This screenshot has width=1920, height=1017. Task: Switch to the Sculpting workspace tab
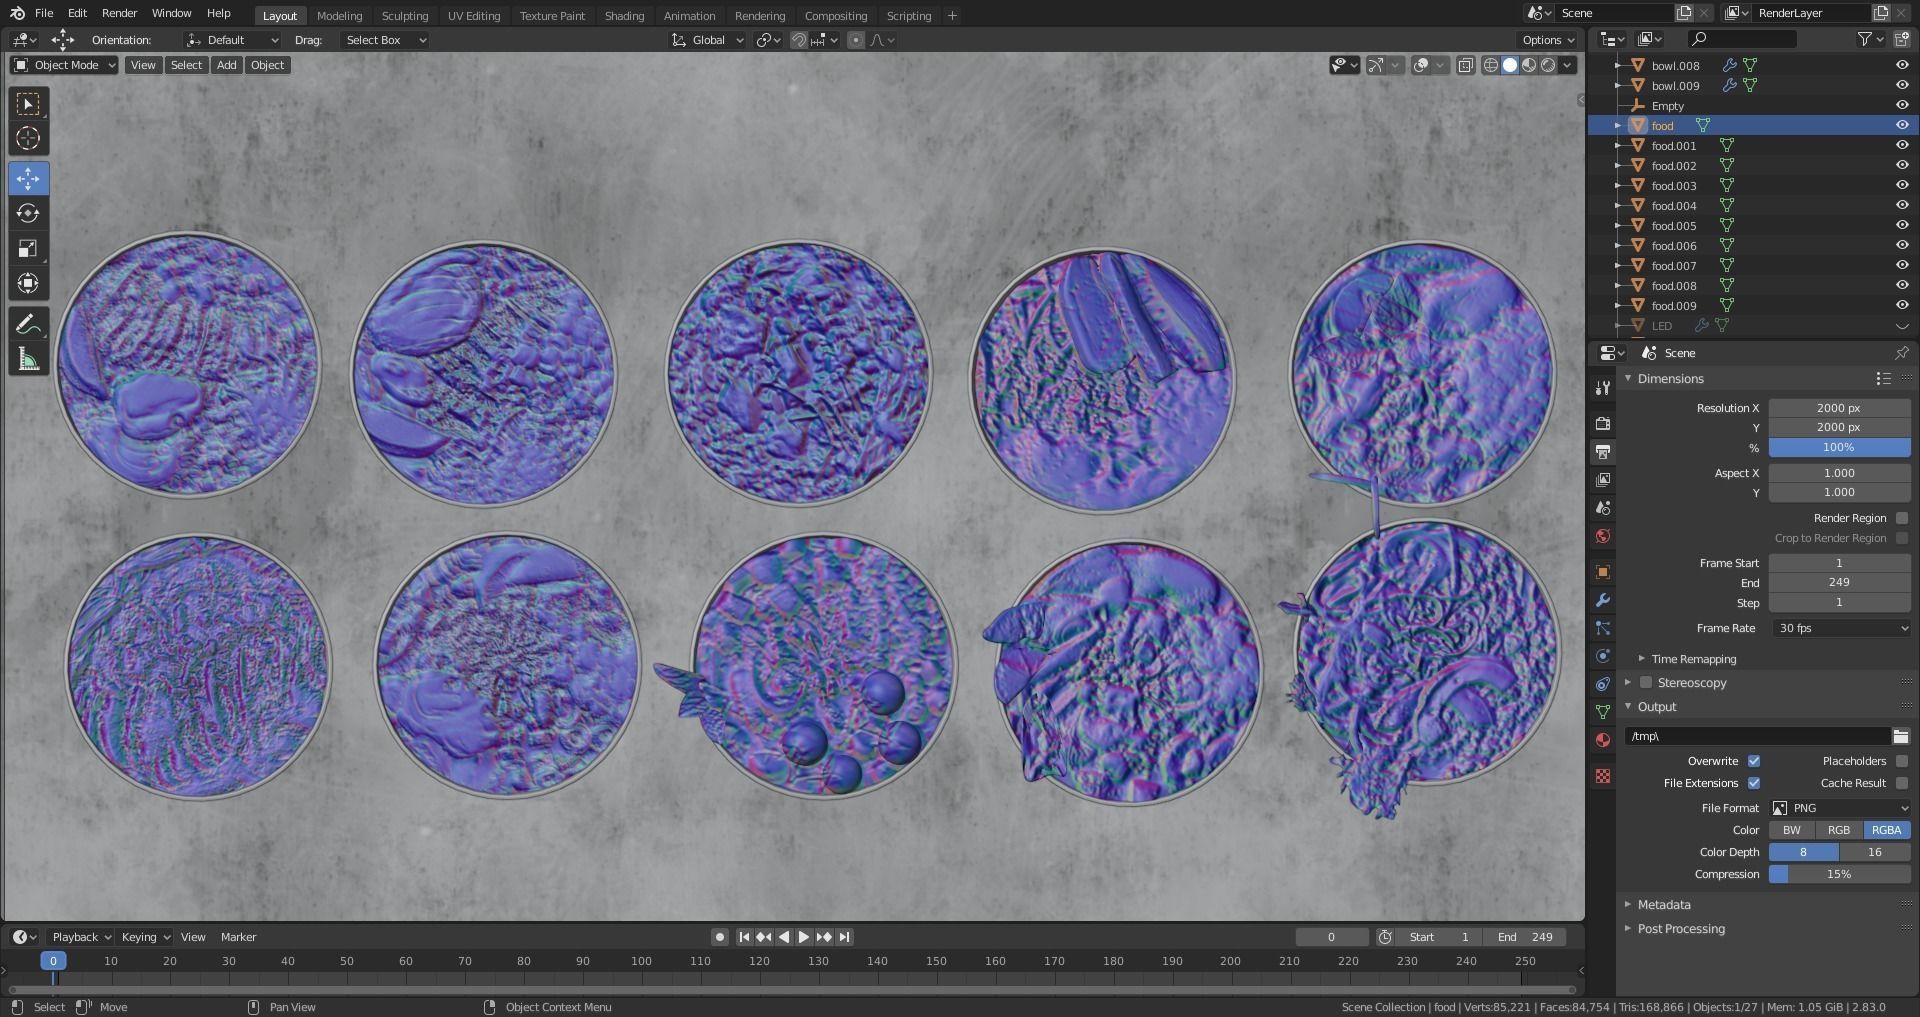tap(405, 16)
